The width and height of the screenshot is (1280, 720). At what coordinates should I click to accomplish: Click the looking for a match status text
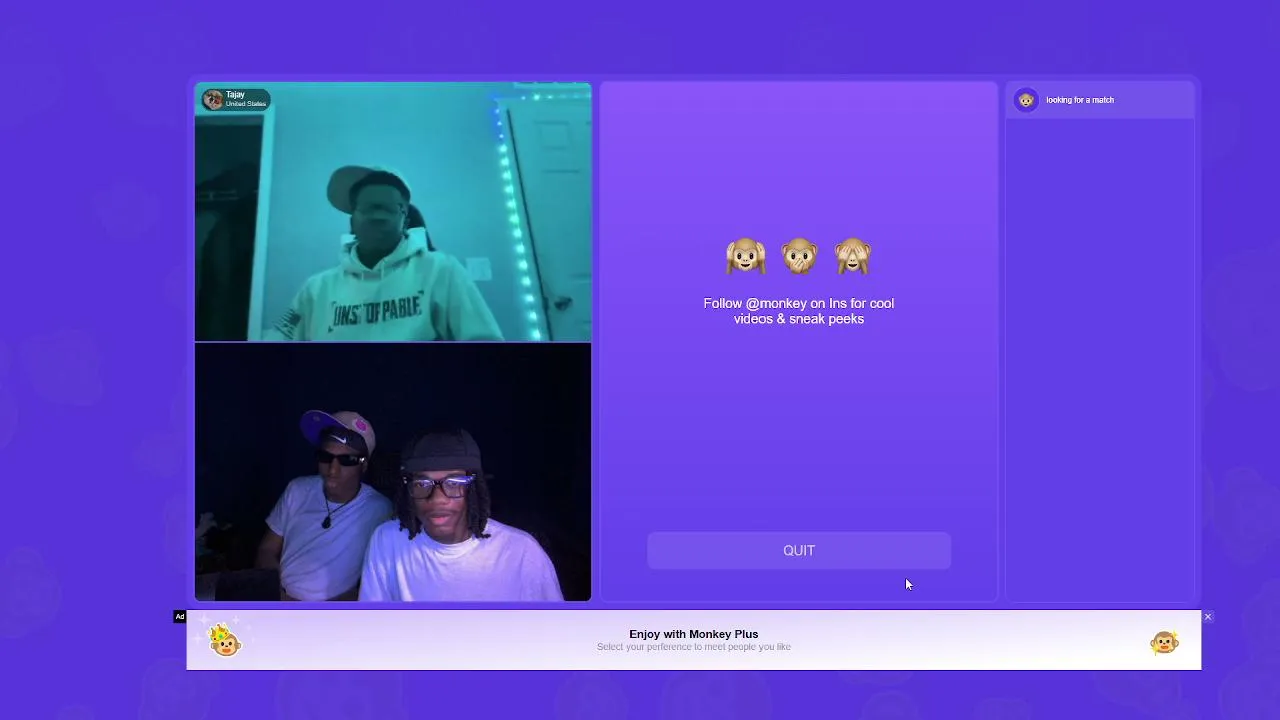pos(1080,100)
